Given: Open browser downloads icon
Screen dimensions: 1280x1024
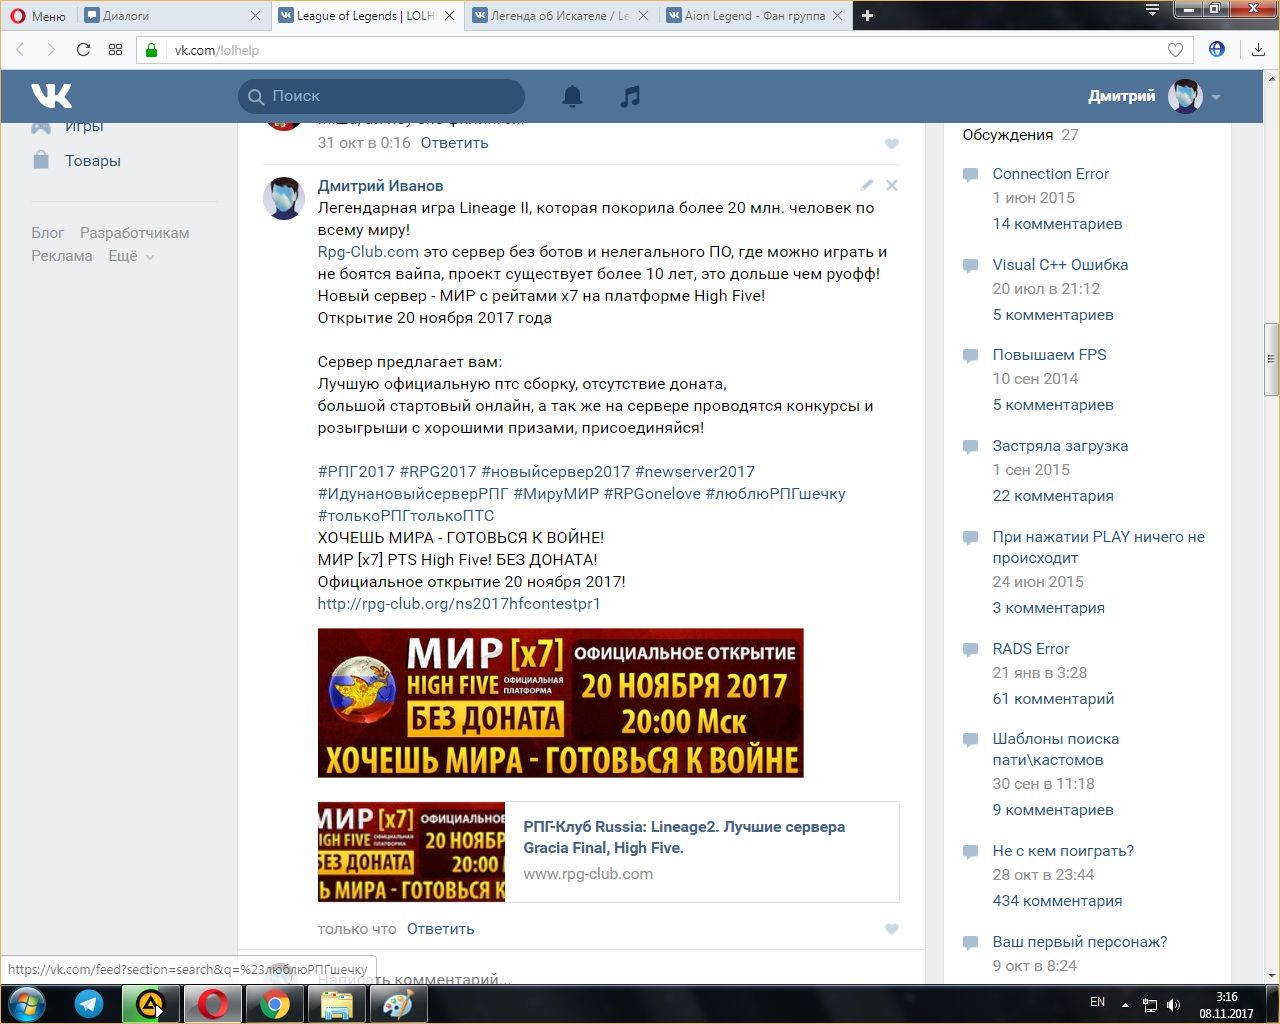Looking at the screenshot, I should point(1258,49).
